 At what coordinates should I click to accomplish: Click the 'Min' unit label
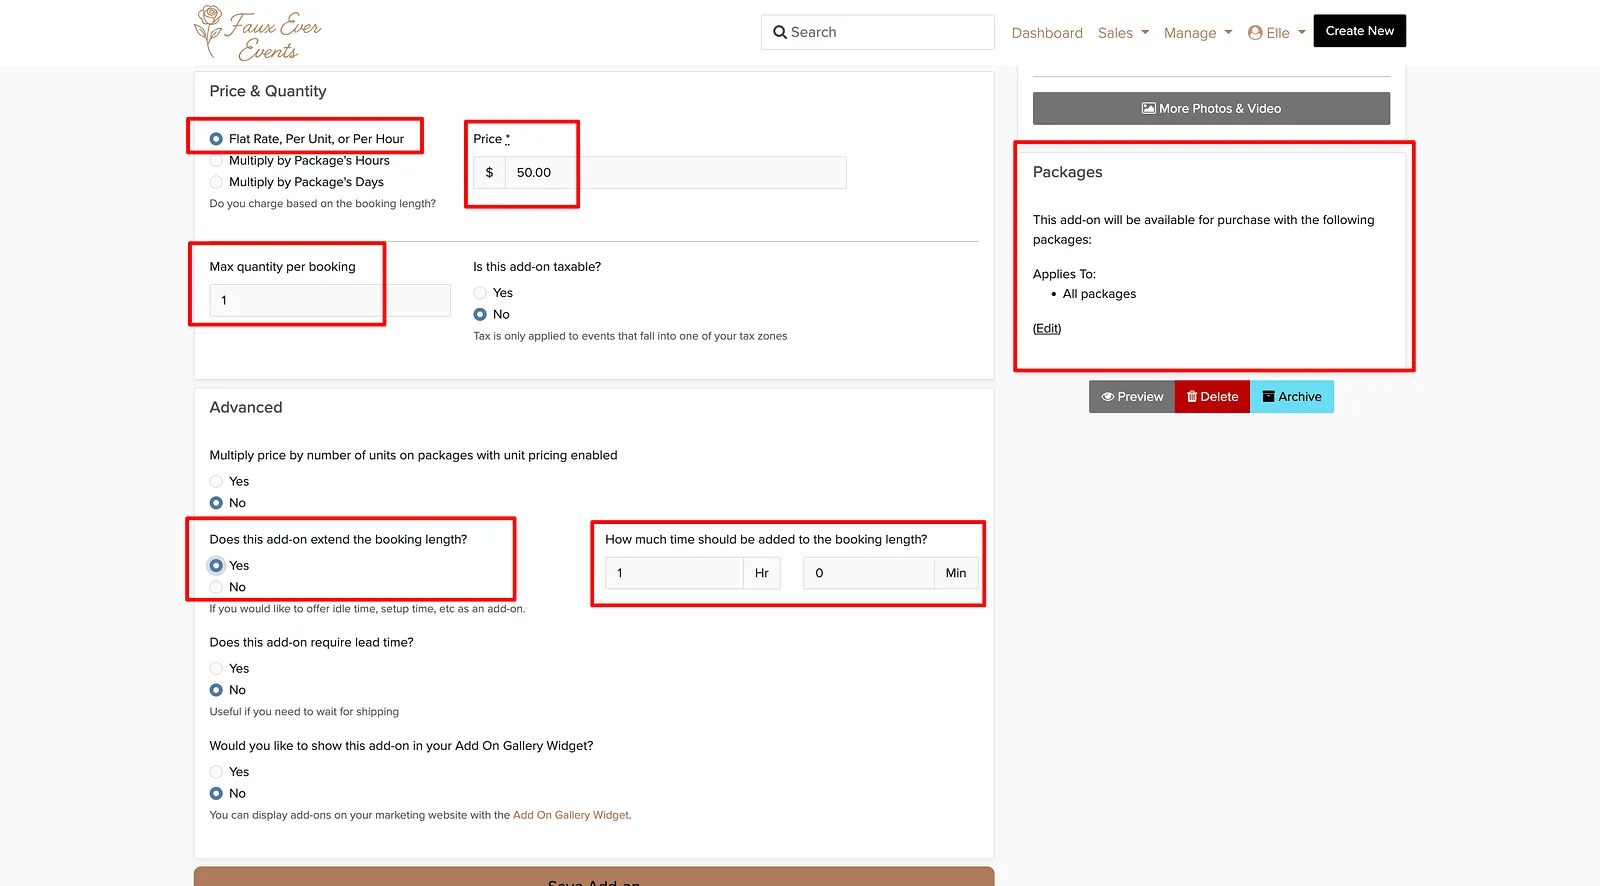coord(956,573)
